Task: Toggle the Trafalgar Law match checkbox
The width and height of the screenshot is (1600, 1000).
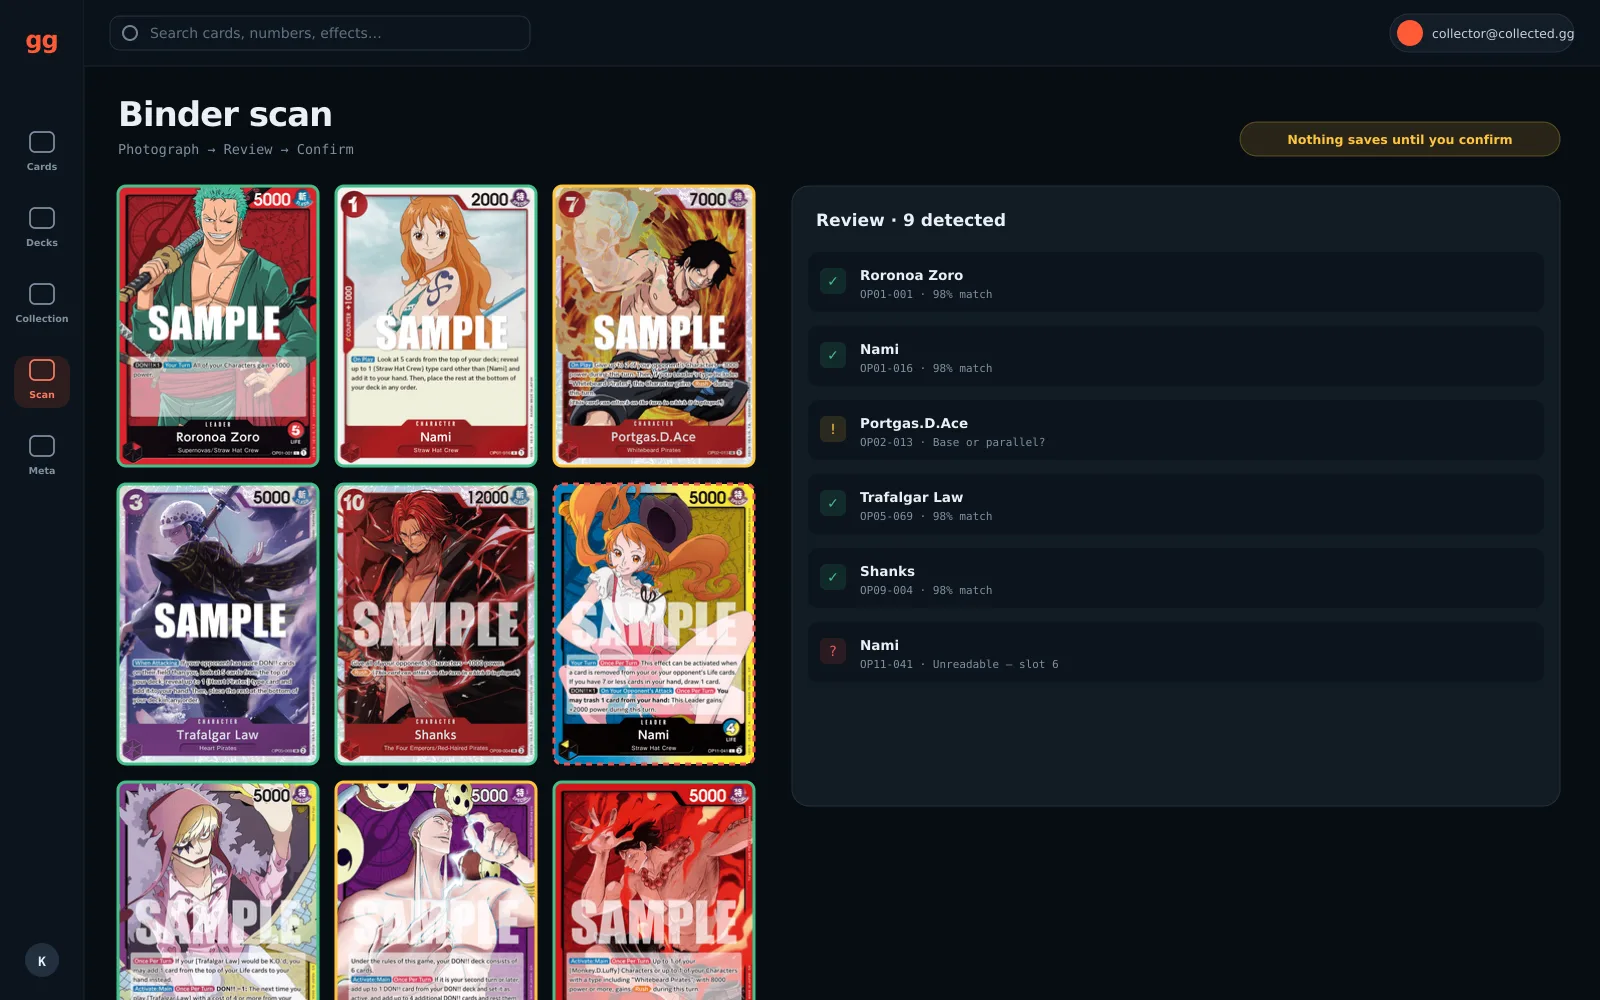Action: tap(833, 503)
